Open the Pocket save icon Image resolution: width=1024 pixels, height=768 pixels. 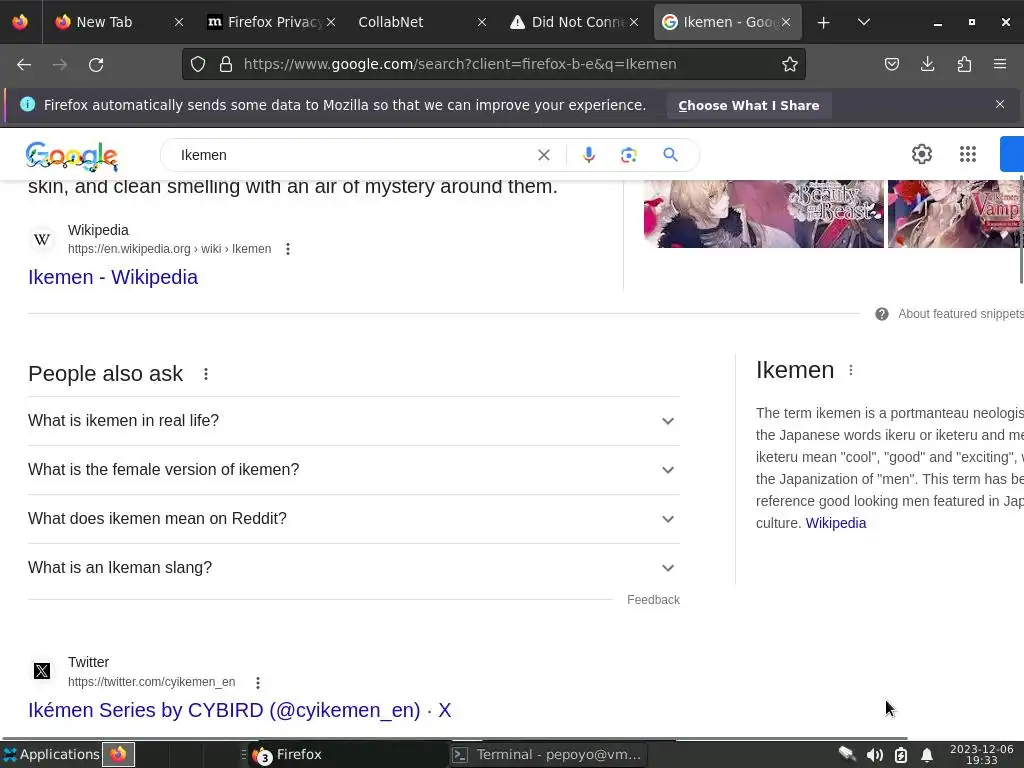click(x=891, y=64)
